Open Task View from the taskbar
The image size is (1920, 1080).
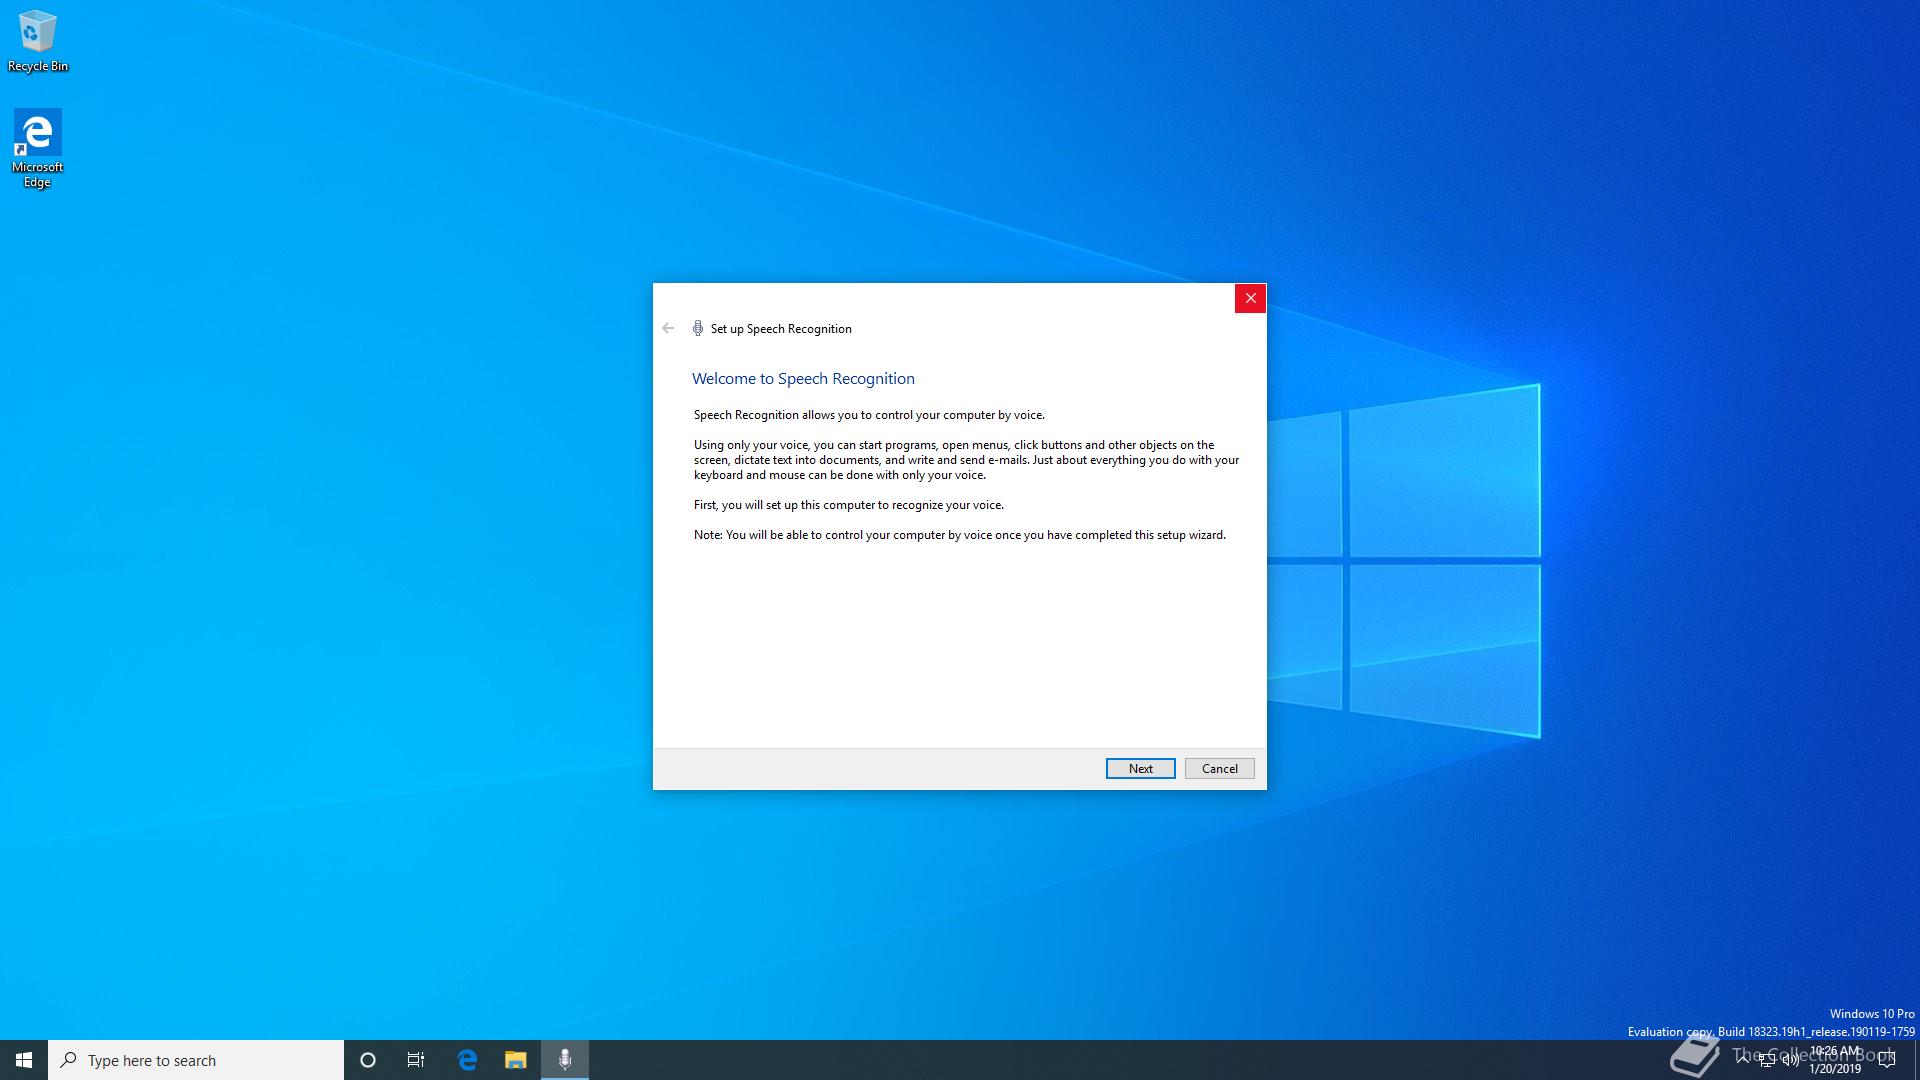pos(416,1060)
